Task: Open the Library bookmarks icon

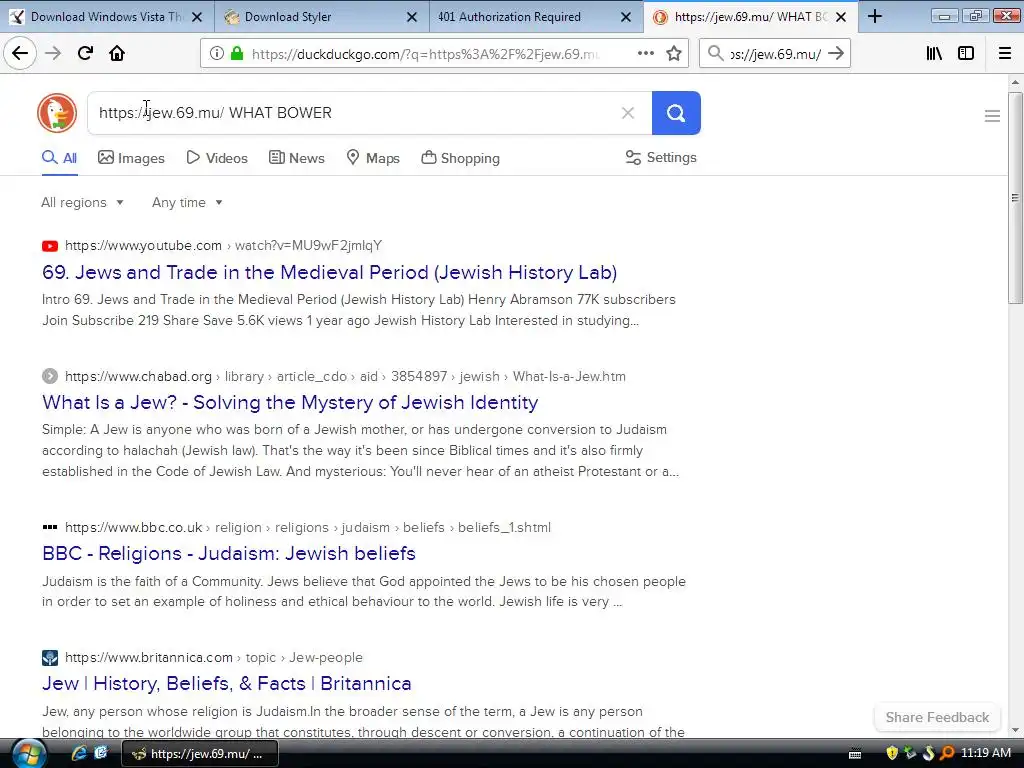Action: pos(934,54)
